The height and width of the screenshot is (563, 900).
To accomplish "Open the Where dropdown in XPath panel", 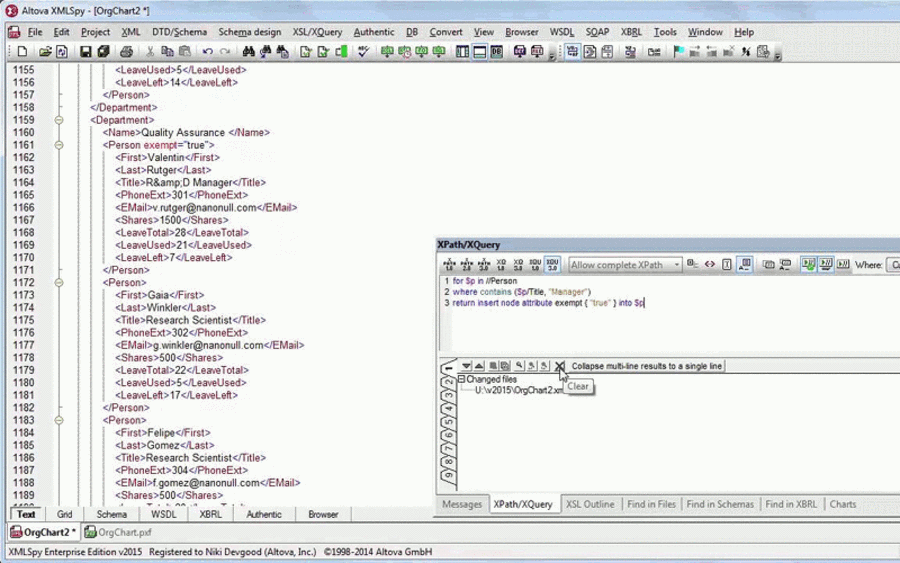I will (x=893, y=265).
